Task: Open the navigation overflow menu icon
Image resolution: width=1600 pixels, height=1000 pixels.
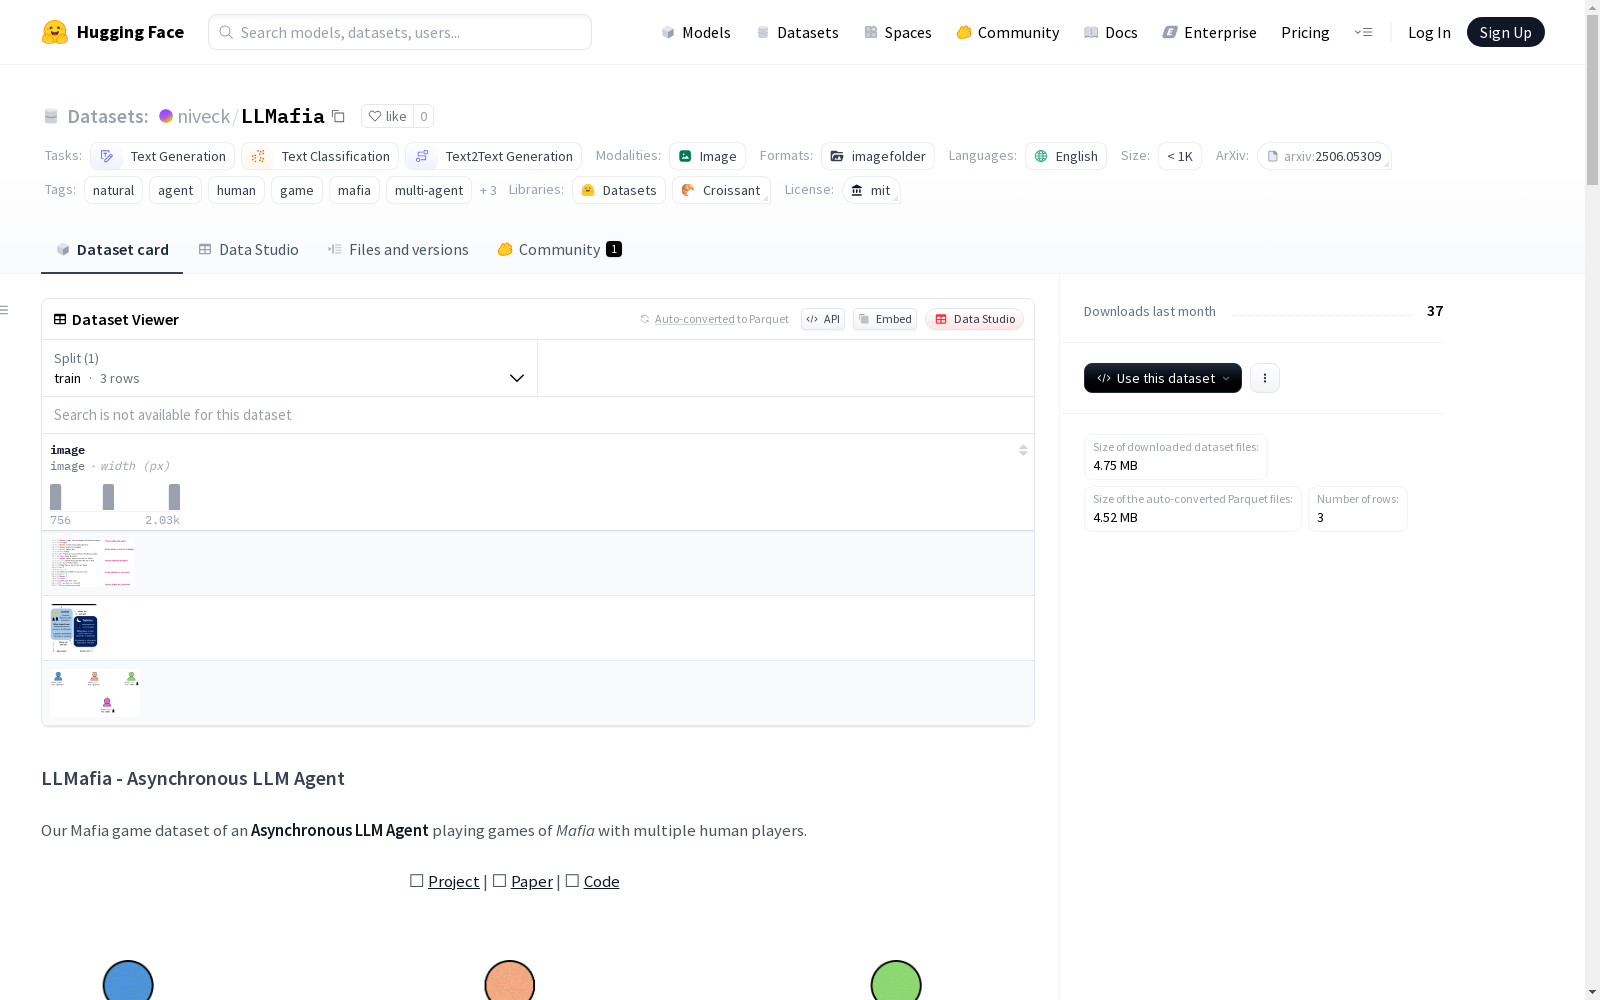Action: pos(1363,32)
